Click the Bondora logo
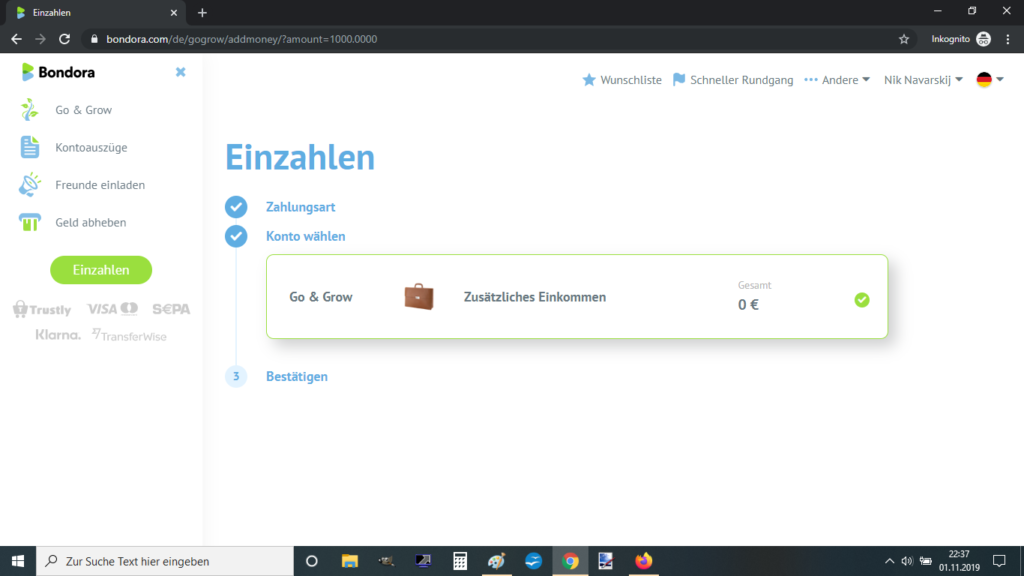The width and height of the screenshot is (1024, 576). click(x=58, y=72)
